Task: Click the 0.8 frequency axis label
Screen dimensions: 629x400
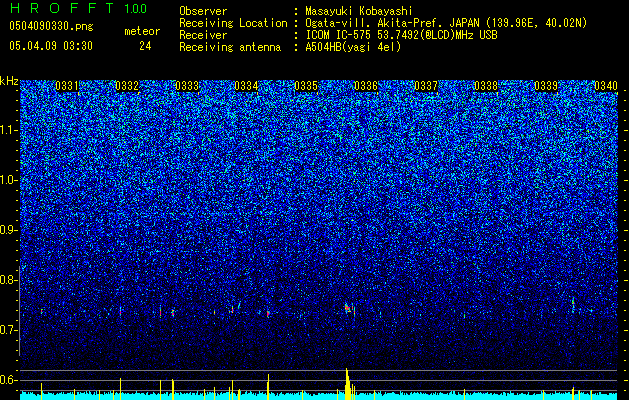Action: click(9, 280)
